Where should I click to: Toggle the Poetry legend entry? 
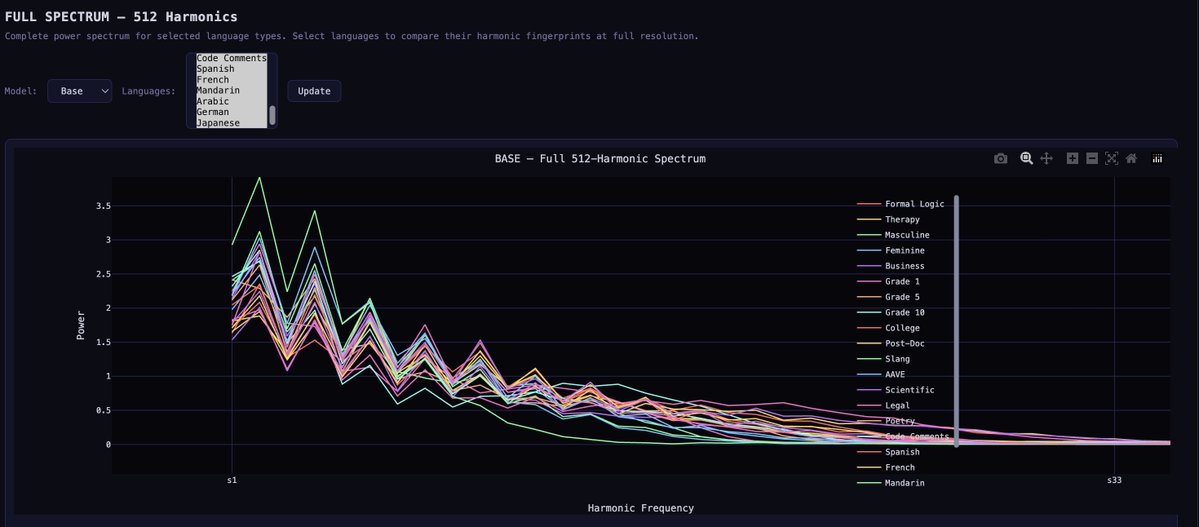886,421
